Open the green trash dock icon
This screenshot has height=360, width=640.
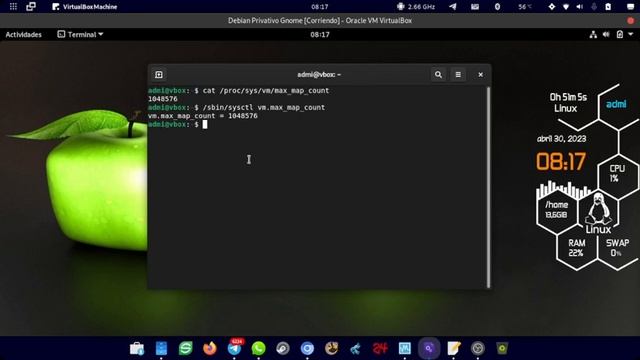tap(502, 349)
